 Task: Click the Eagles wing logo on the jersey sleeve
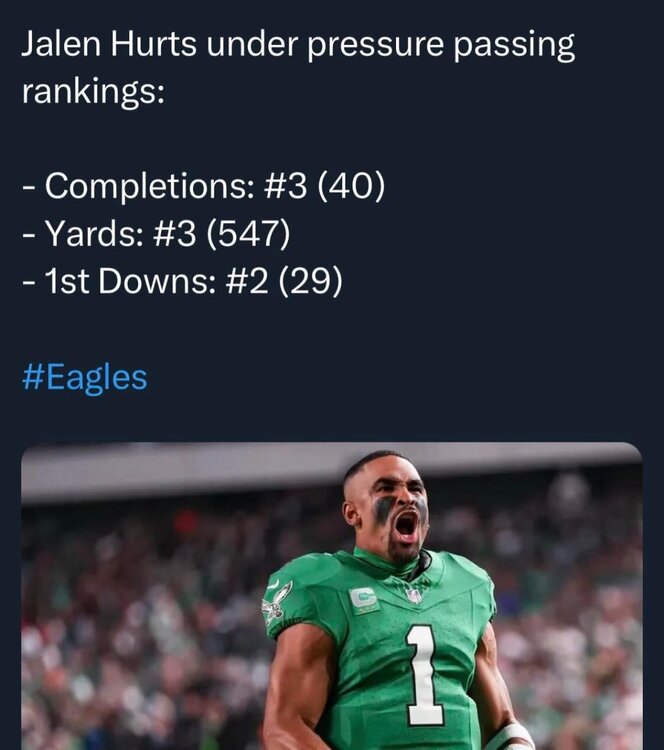pyautogui.click(x=275, y=603)
